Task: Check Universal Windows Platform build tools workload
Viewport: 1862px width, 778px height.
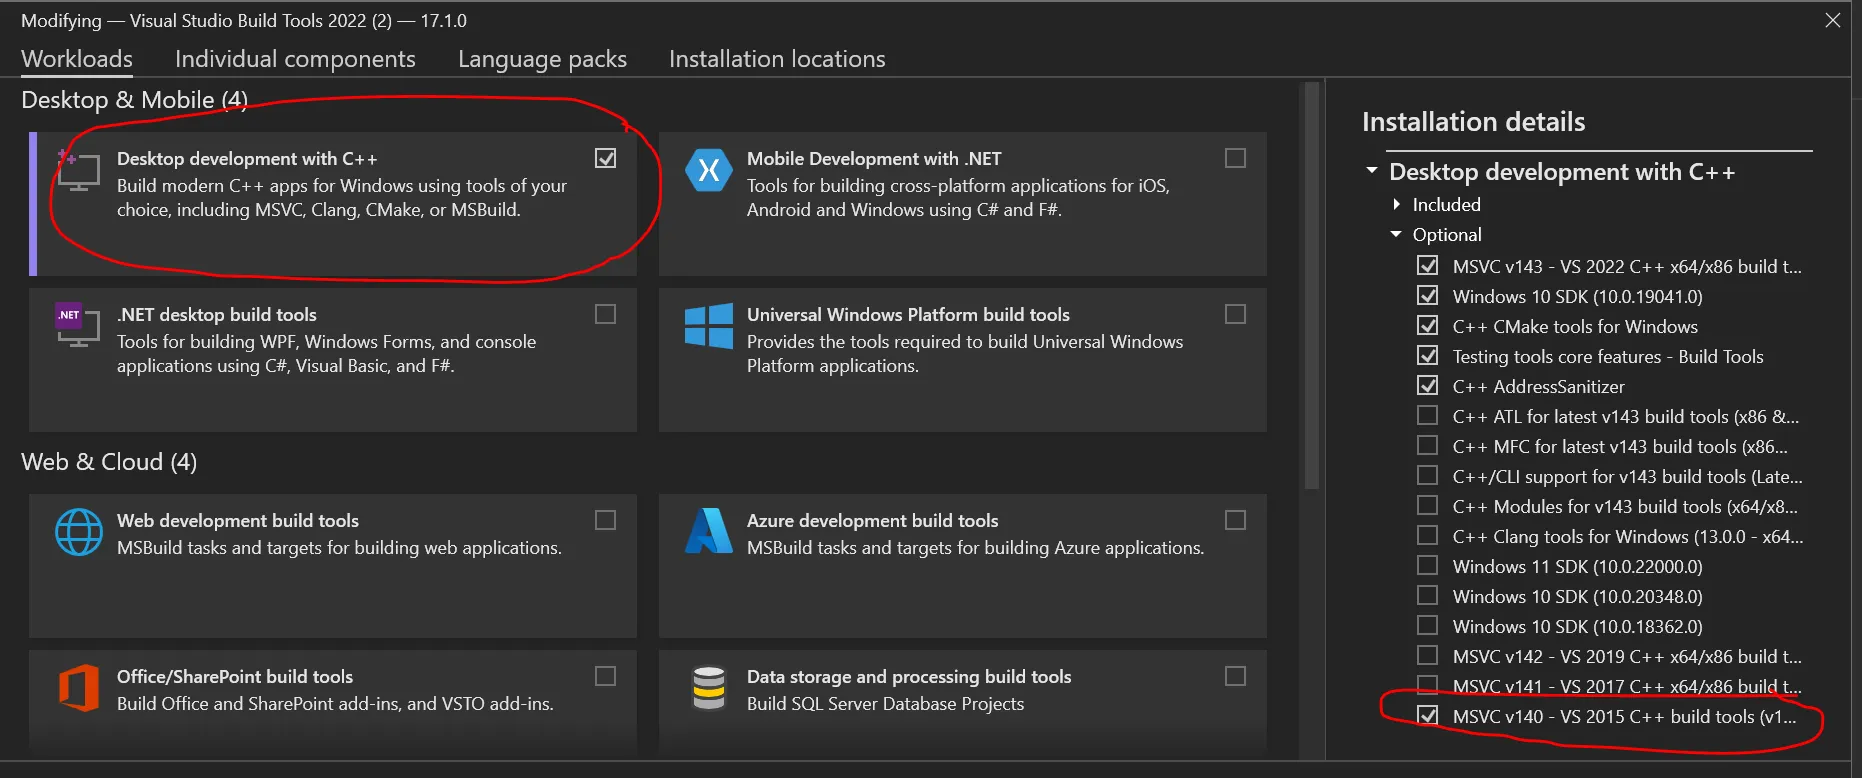Action: point(1235,314)
